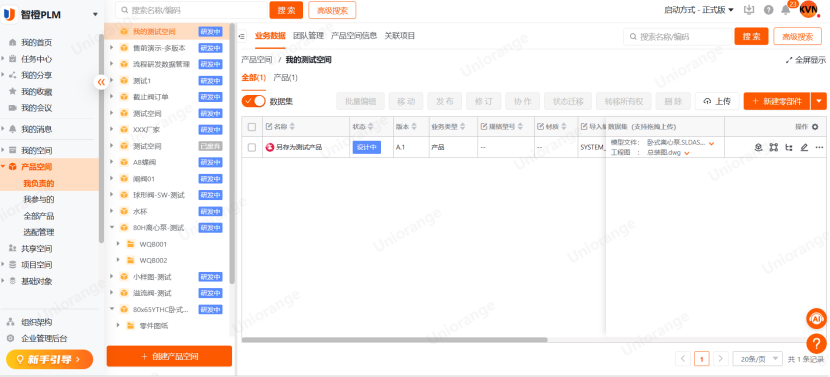Open the structure diagram icon in the row actions
Viewport: 830px width, 377px height.
tap(773, 148)
